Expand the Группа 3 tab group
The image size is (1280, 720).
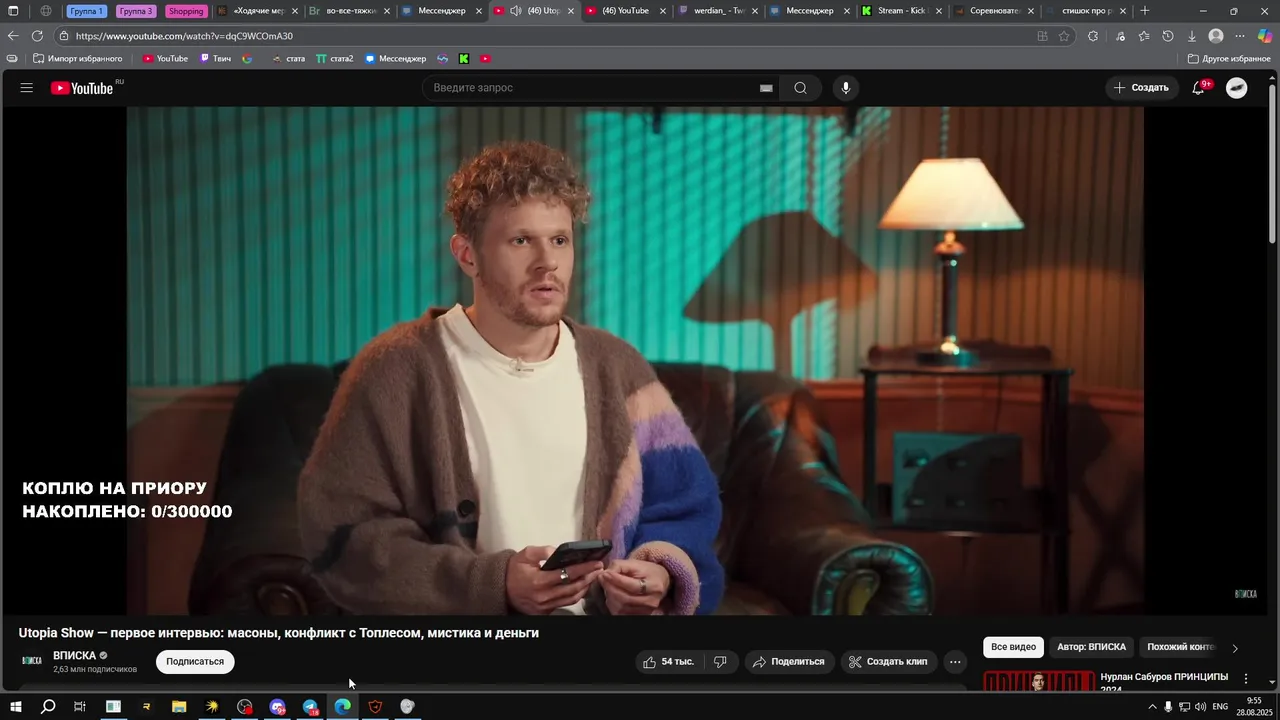[136, 11]
